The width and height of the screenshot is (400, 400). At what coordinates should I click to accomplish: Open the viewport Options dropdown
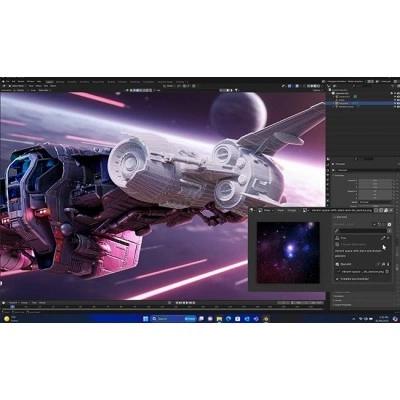pyautogui.click(x=317, y=90)
